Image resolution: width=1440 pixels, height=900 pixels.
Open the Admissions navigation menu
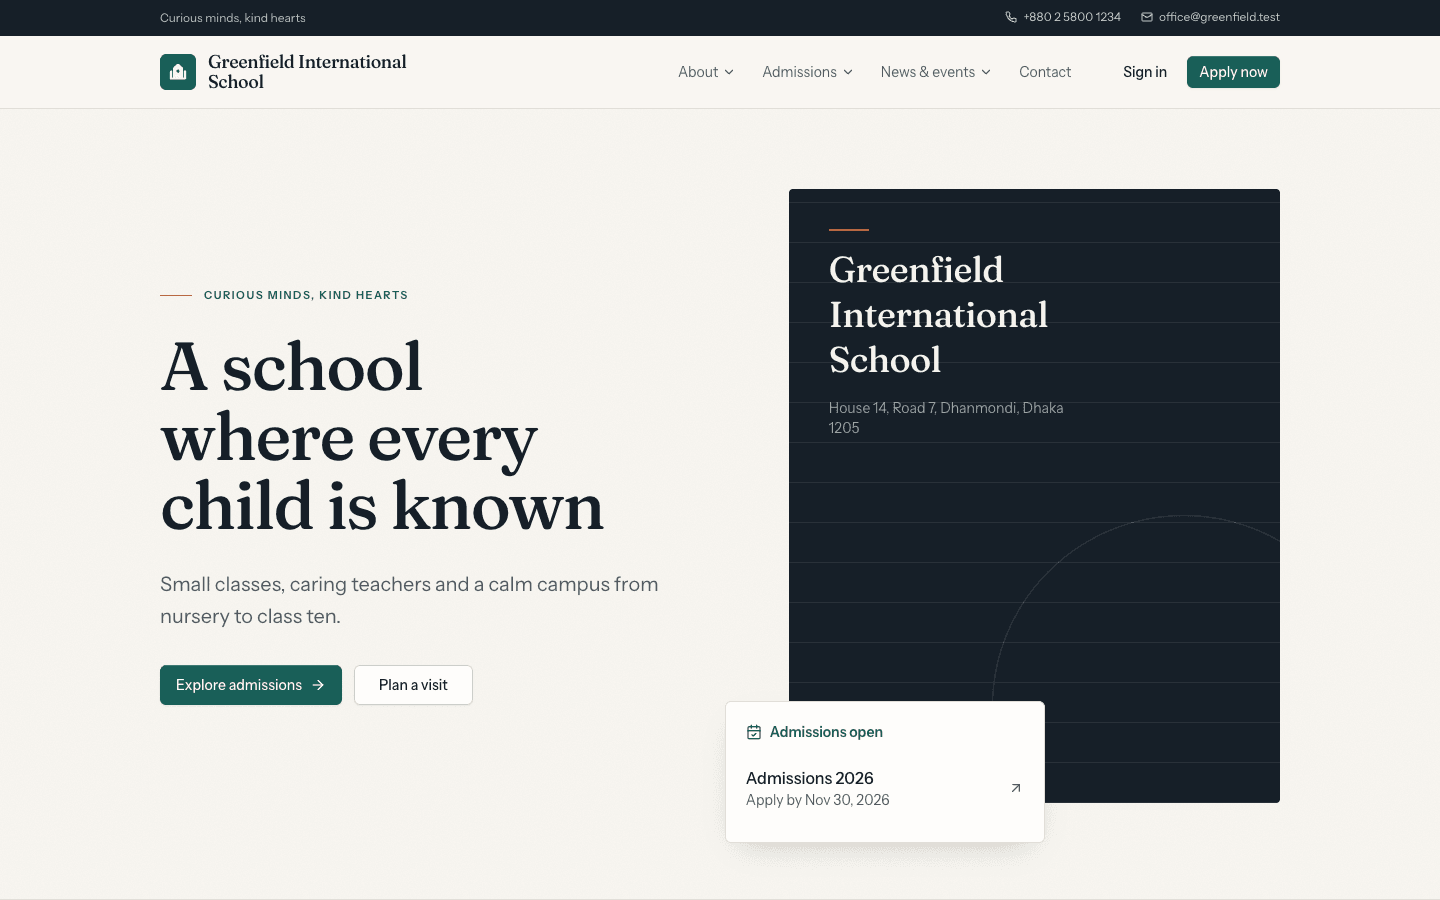(x=807, y=72)
